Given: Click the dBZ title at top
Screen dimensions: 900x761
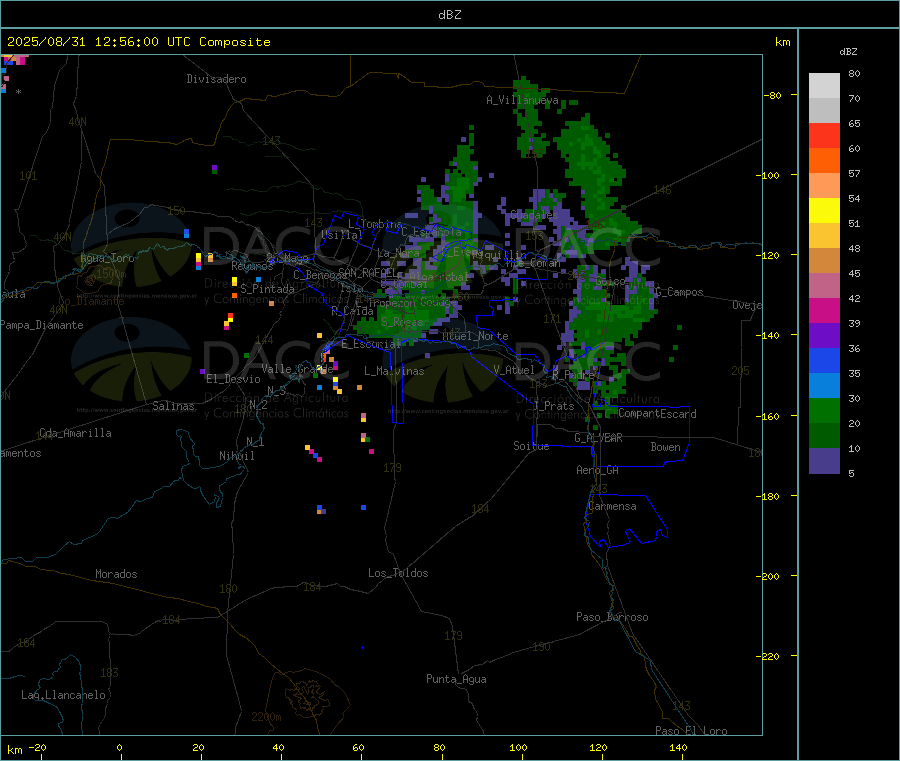Looking at the screenshot, I should tap(449, 15).
